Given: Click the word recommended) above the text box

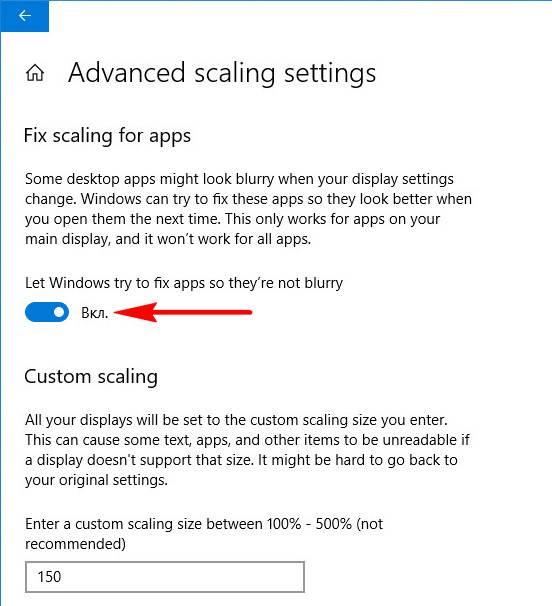Looking at the screenshot, I should (x=75, y=544).
